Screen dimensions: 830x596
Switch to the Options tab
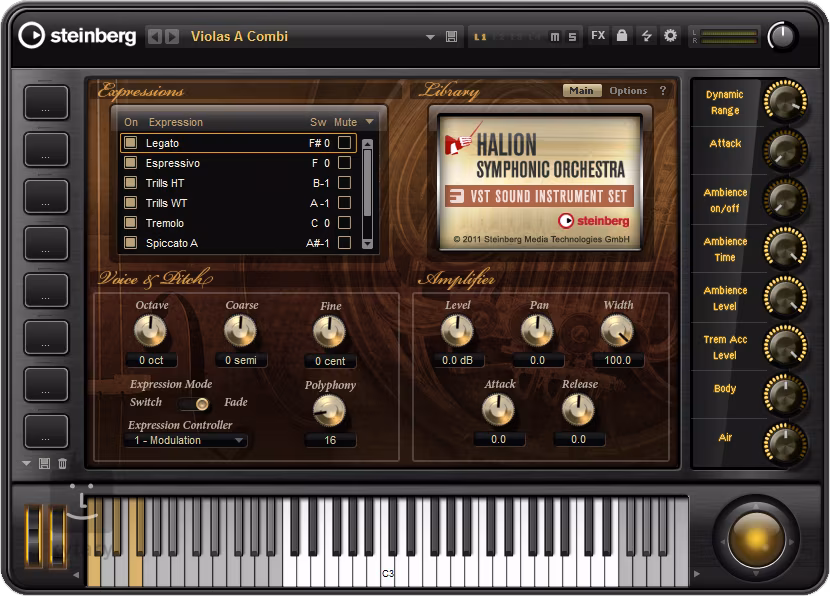628,91
